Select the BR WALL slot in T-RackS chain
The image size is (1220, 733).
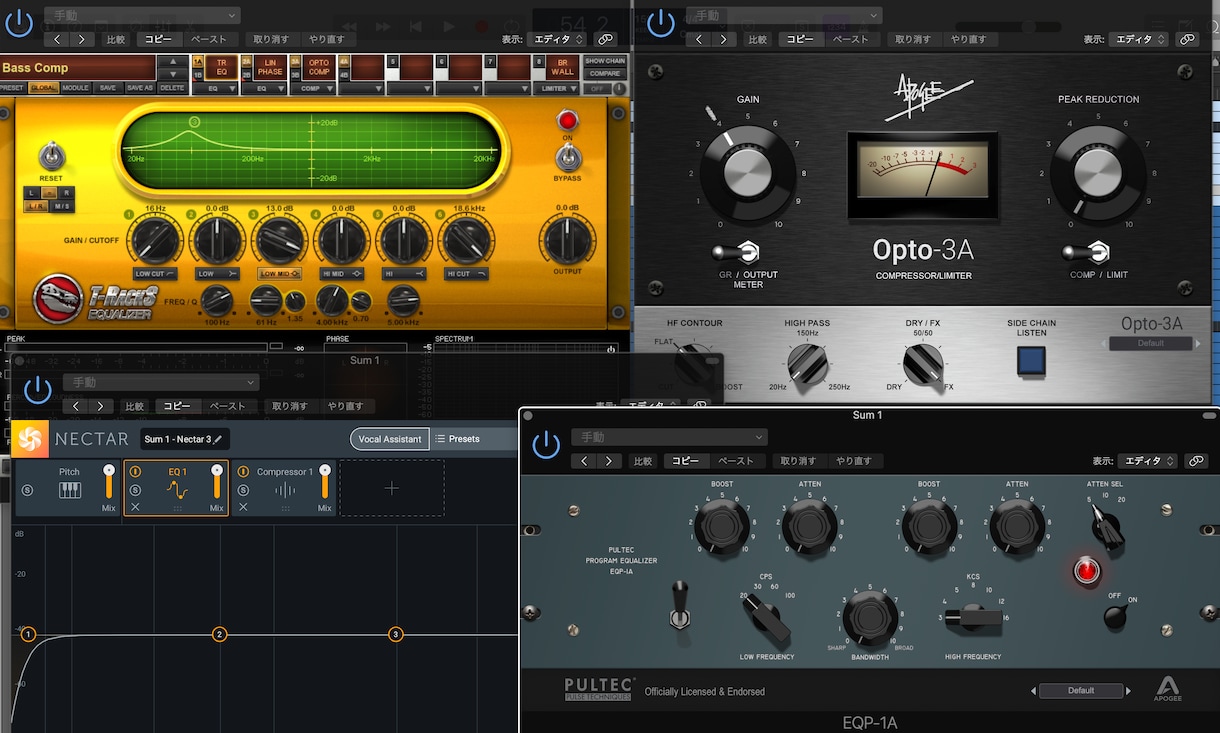pyautogui.click(x=562, y=68)
